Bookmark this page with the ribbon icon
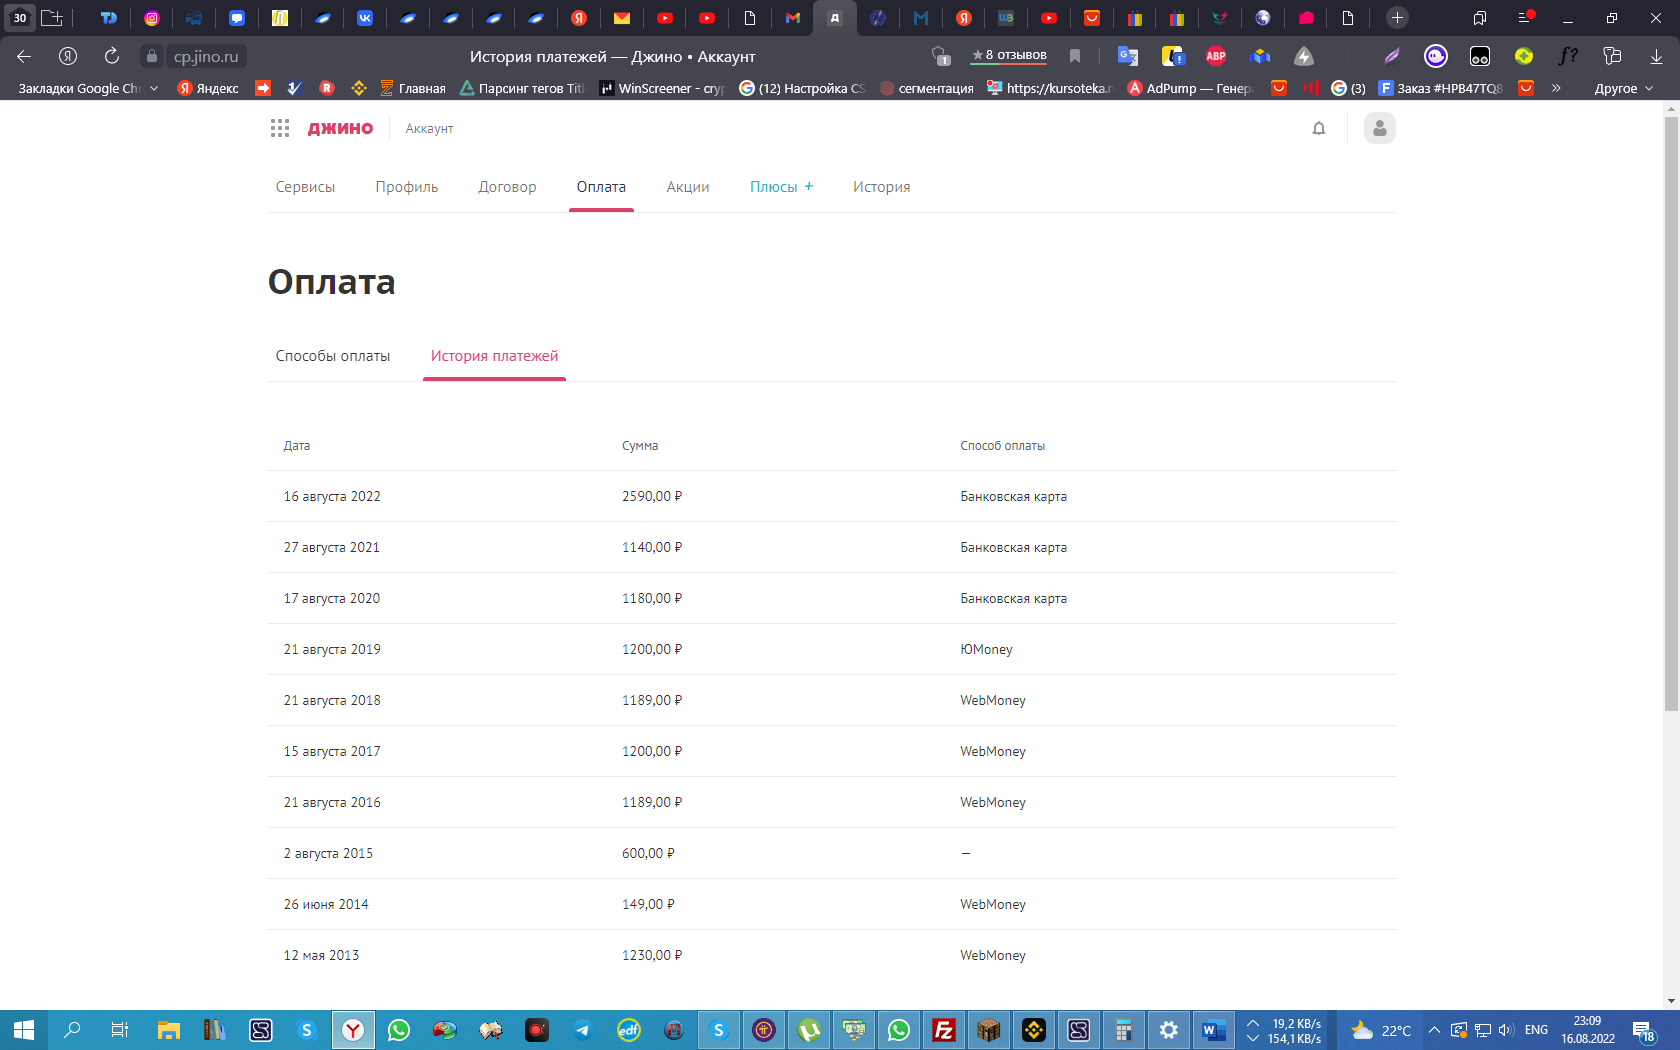Screen dimensions: 1680x1050 tap(1075, 56)
